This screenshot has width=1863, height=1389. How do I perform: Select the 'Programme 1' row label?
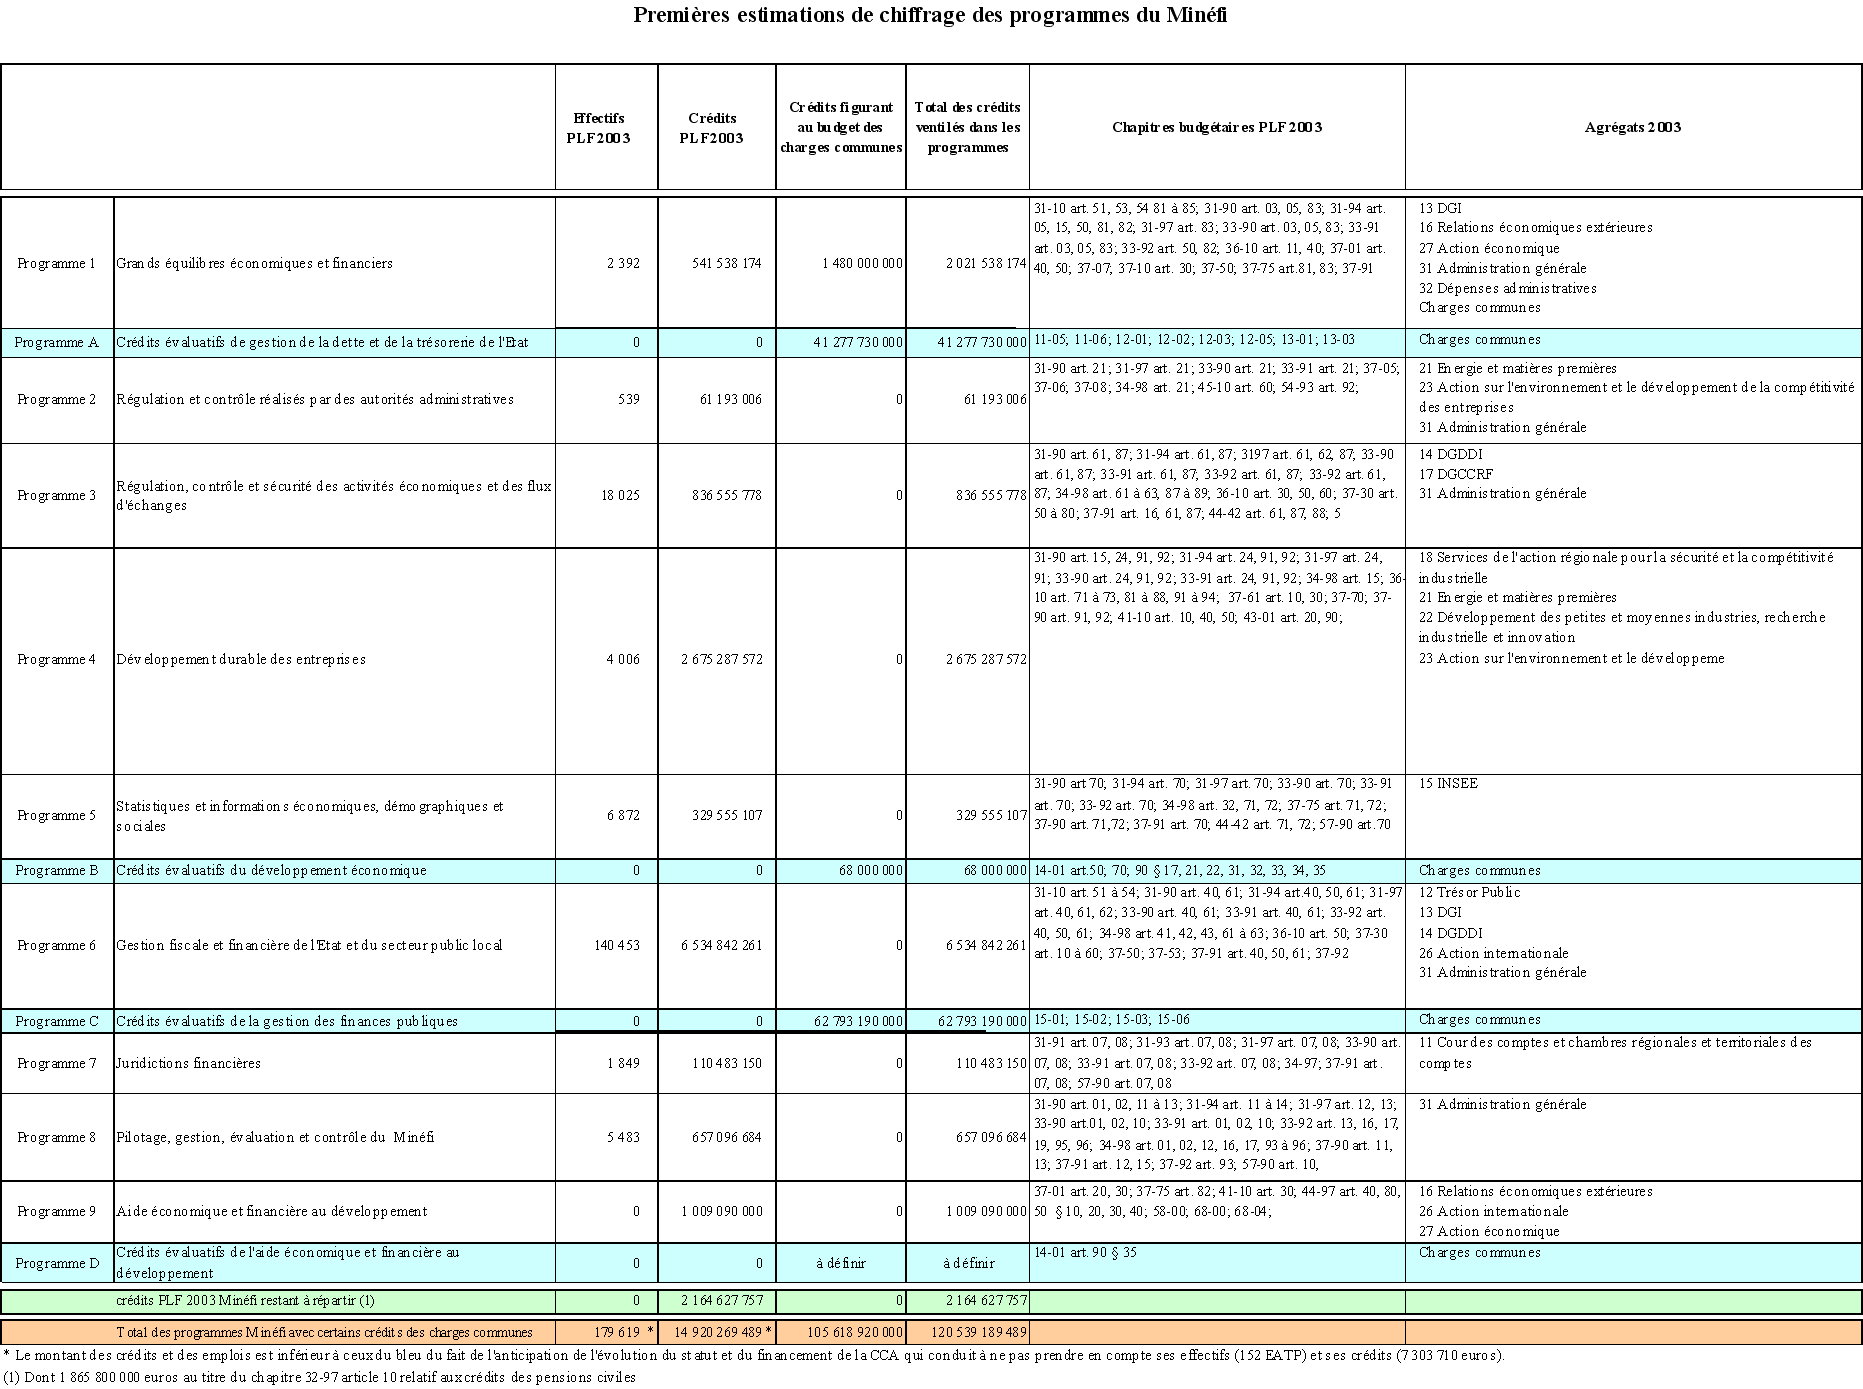pos(57,263)
